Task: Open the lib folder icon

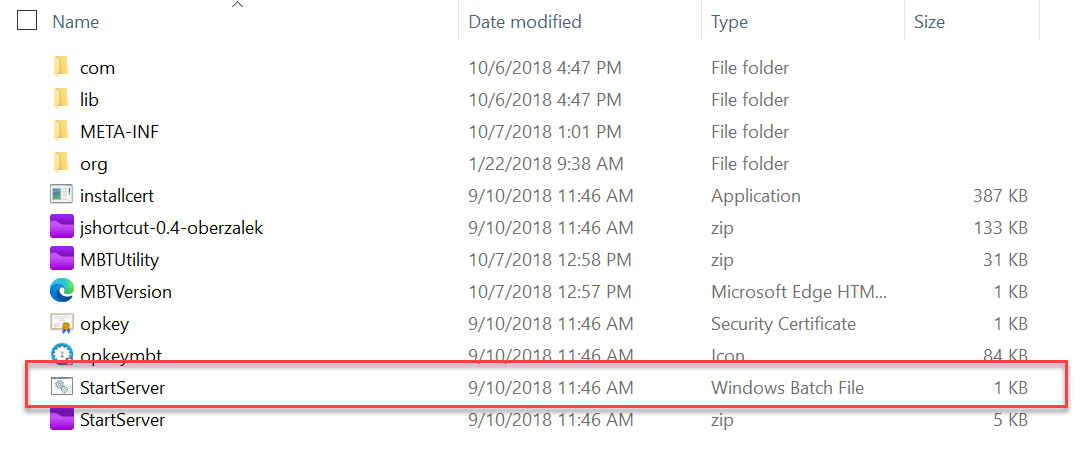Action: [61, 99]
